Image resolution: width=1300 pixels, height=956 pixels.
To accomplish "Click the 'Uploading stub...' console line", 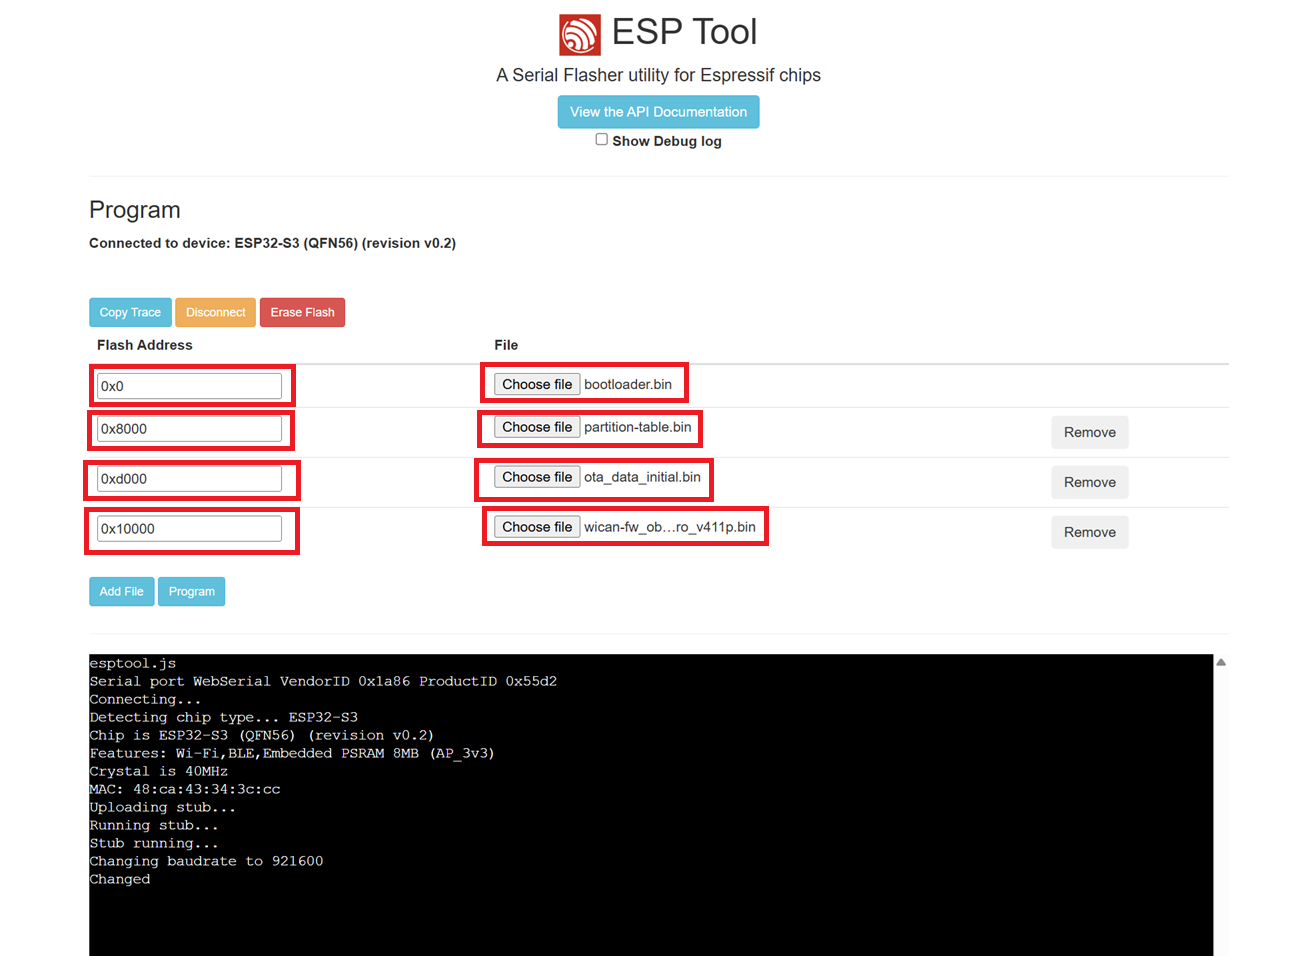I will point(162,807).
